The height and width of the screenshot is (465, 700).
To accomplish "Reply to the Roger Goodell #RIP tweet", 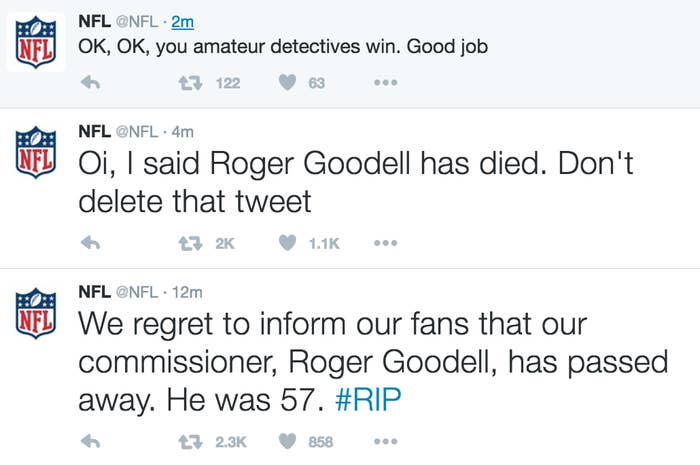I will 90,442.
